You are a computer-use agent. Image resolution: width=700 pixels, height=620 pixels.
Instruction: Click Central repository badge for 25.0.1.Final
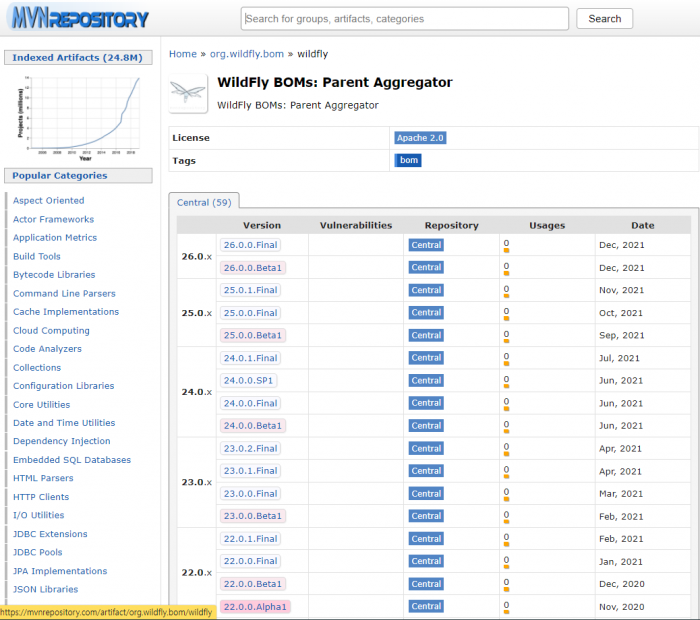pyautogui.click(x=426, y=290)
